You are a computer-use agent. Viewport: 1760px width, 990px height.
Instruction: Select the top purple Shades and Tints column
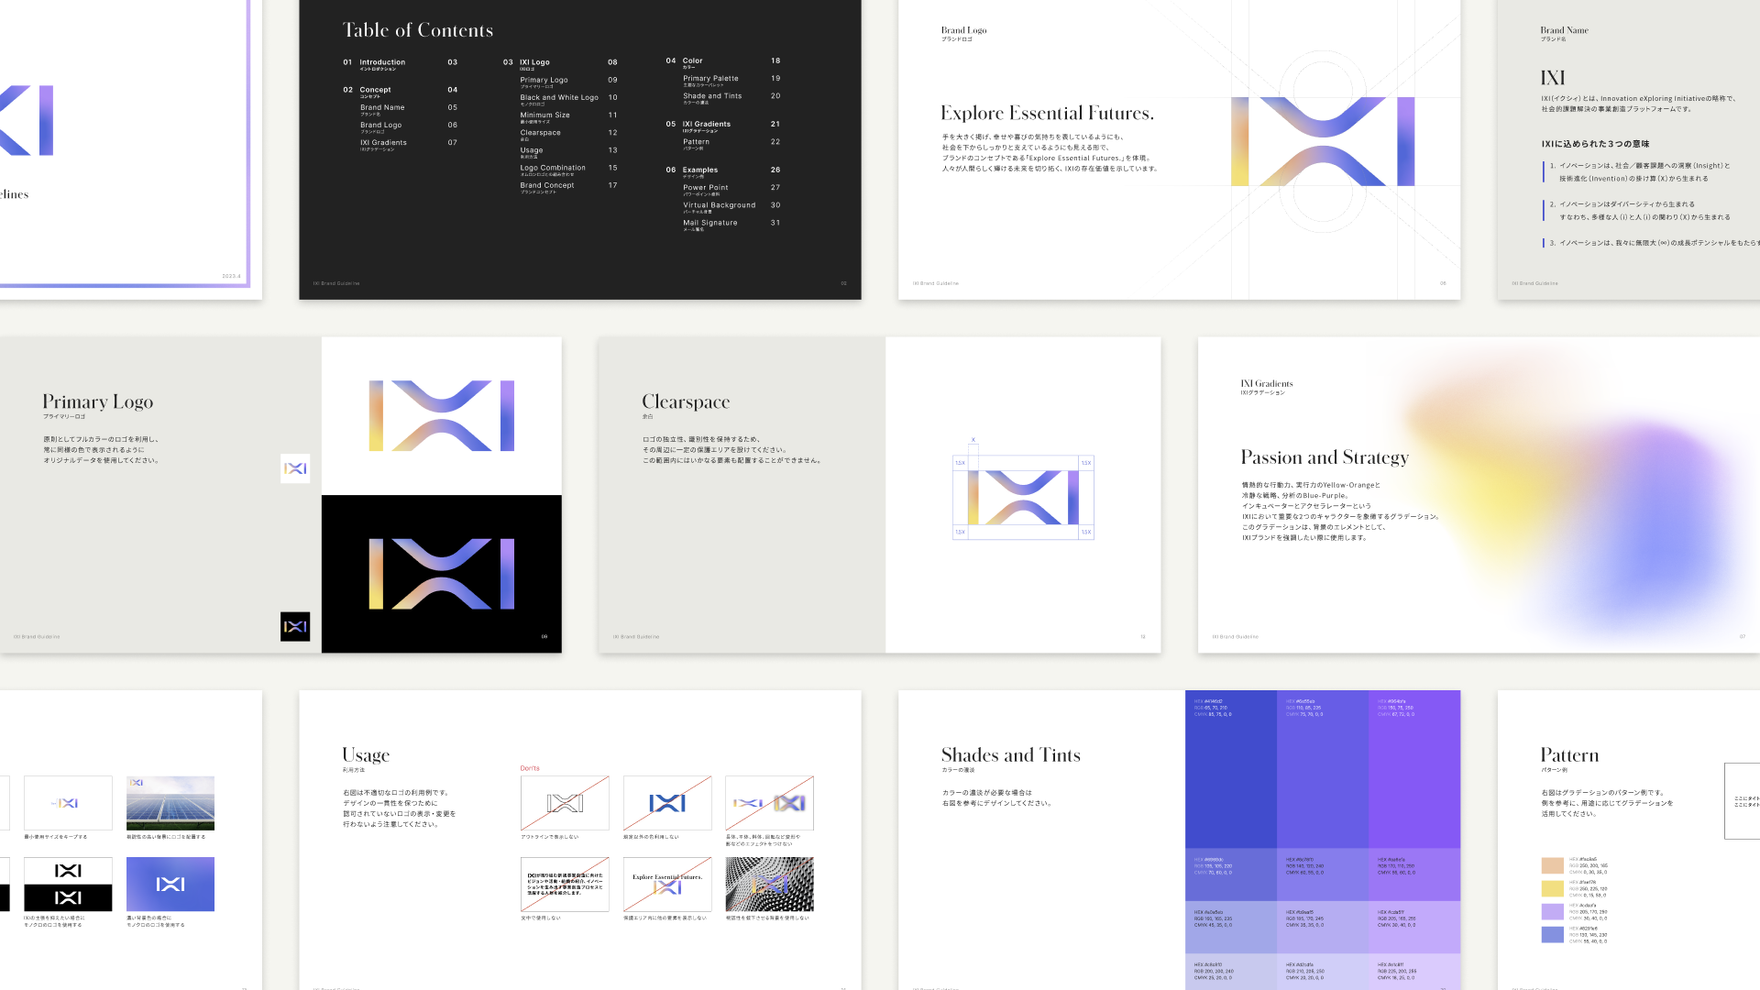[x=1414, y=770]
